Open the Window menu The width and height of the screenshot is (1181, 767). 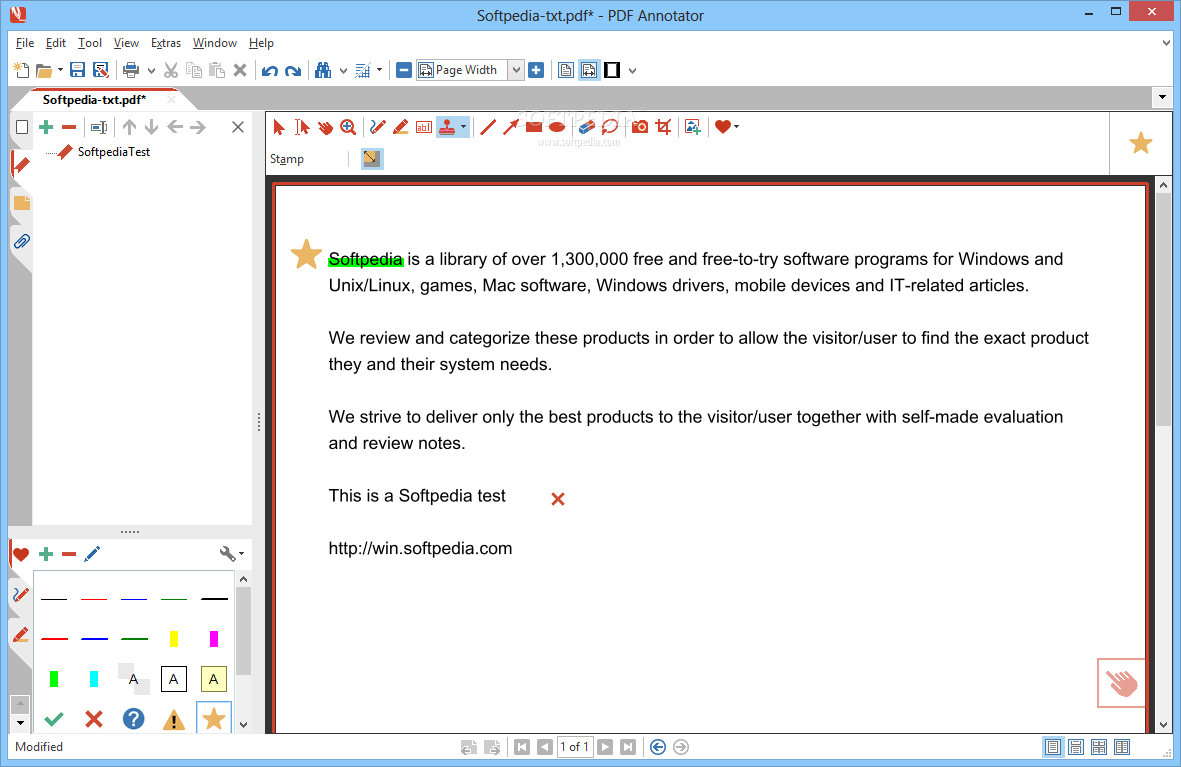pyautogui.click(x=215, y=43)
